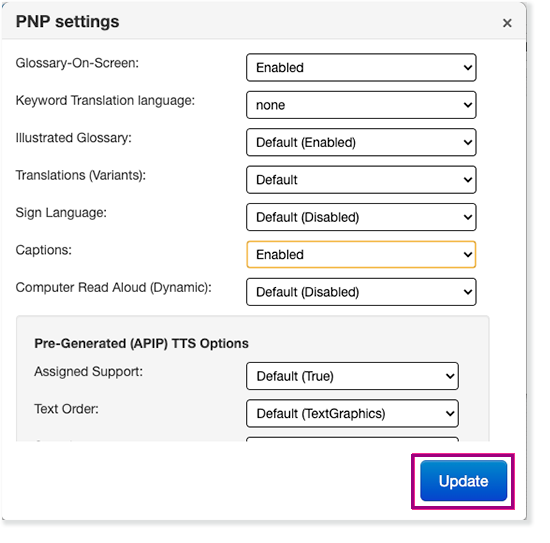Open the highlighted Captions dropdown
550x543 pixels.
click(361, 254)
